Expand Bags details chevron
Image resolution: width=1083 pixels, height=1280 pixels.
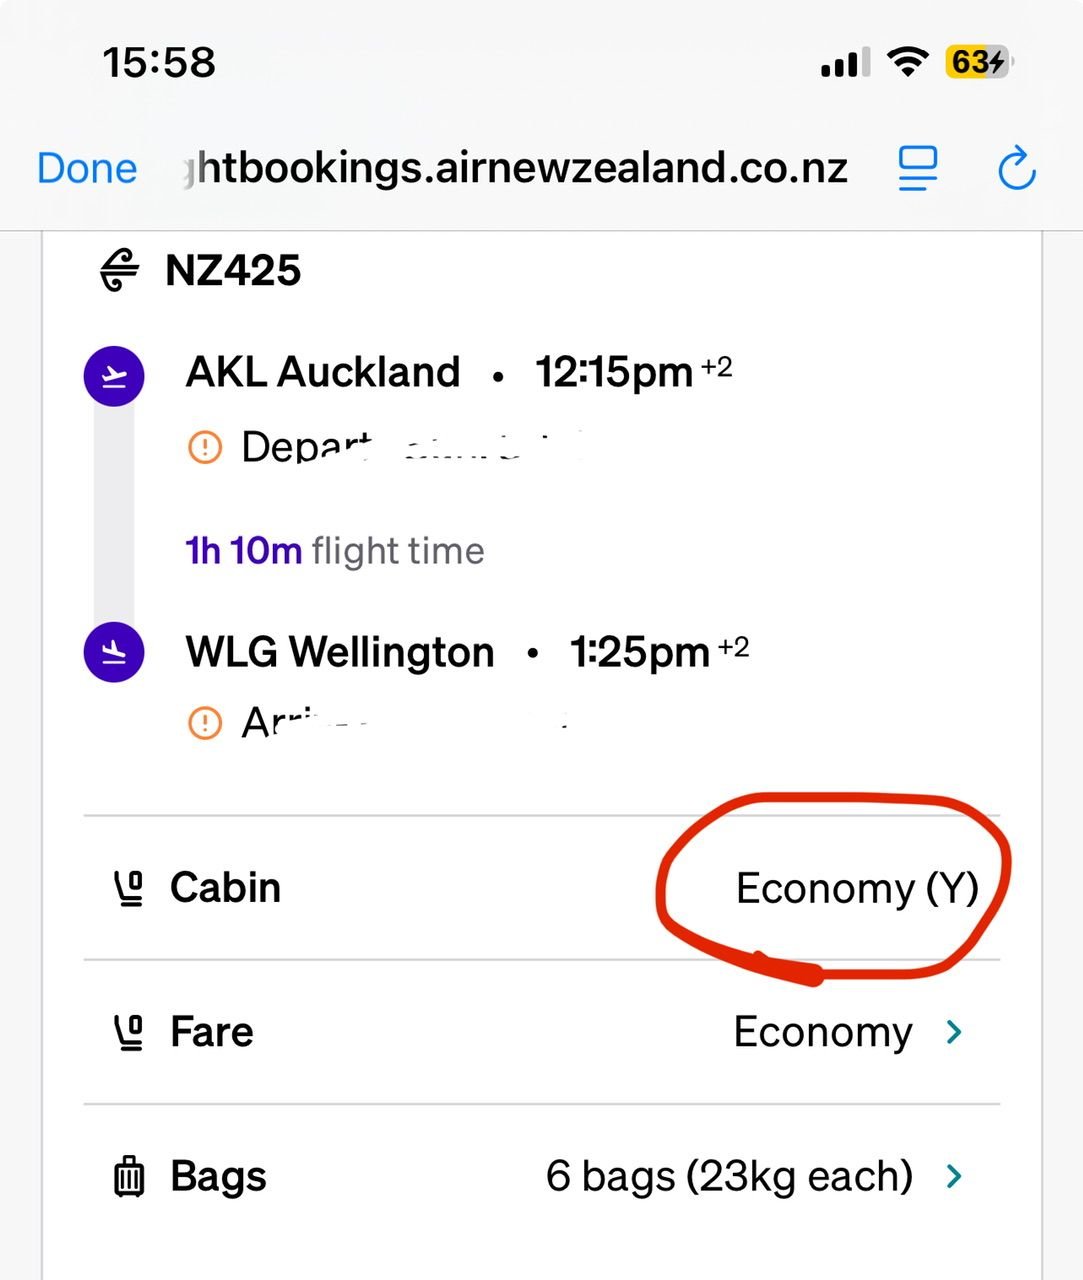coord(954,1176)
